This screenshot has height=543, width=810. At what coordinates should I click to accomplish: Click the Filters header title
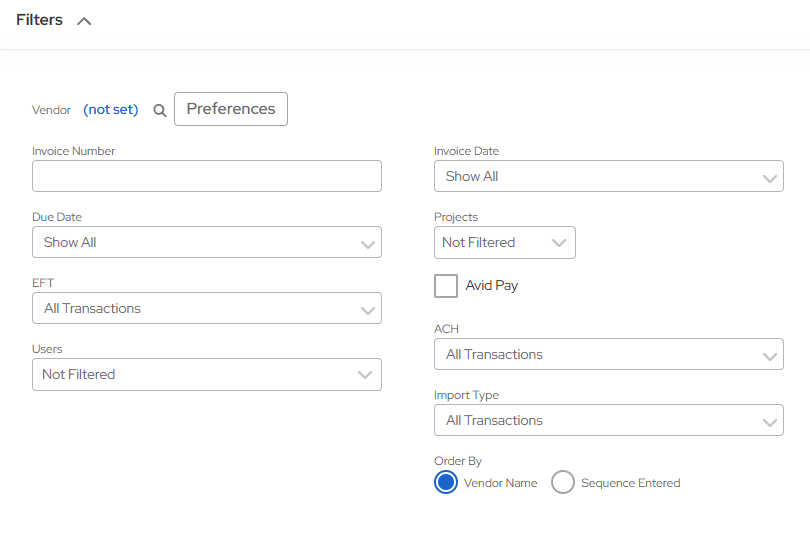pos(39,20)
